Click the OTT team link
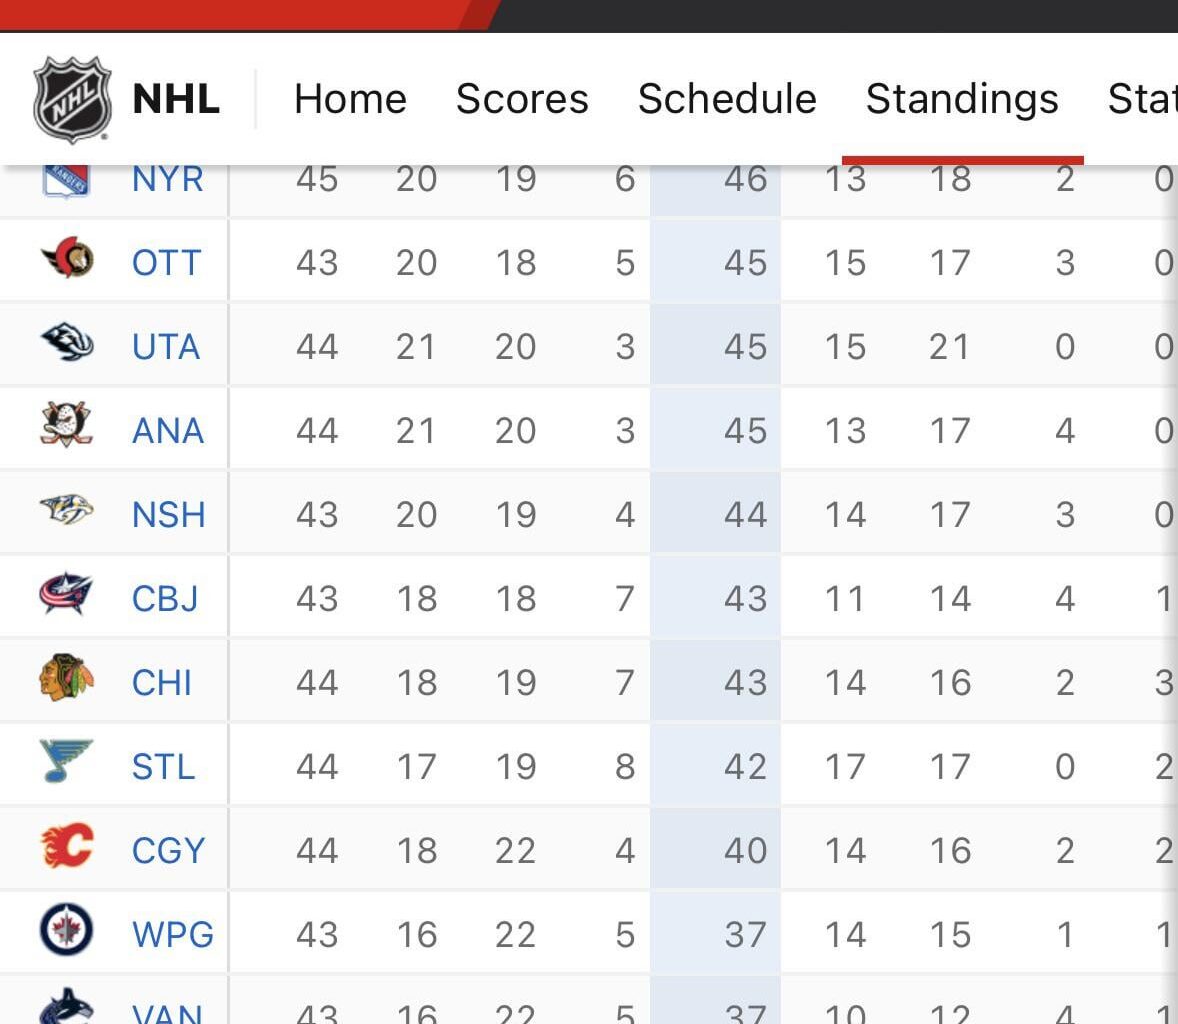Viewport: 1178px width, 1024px height. point(167,262)
